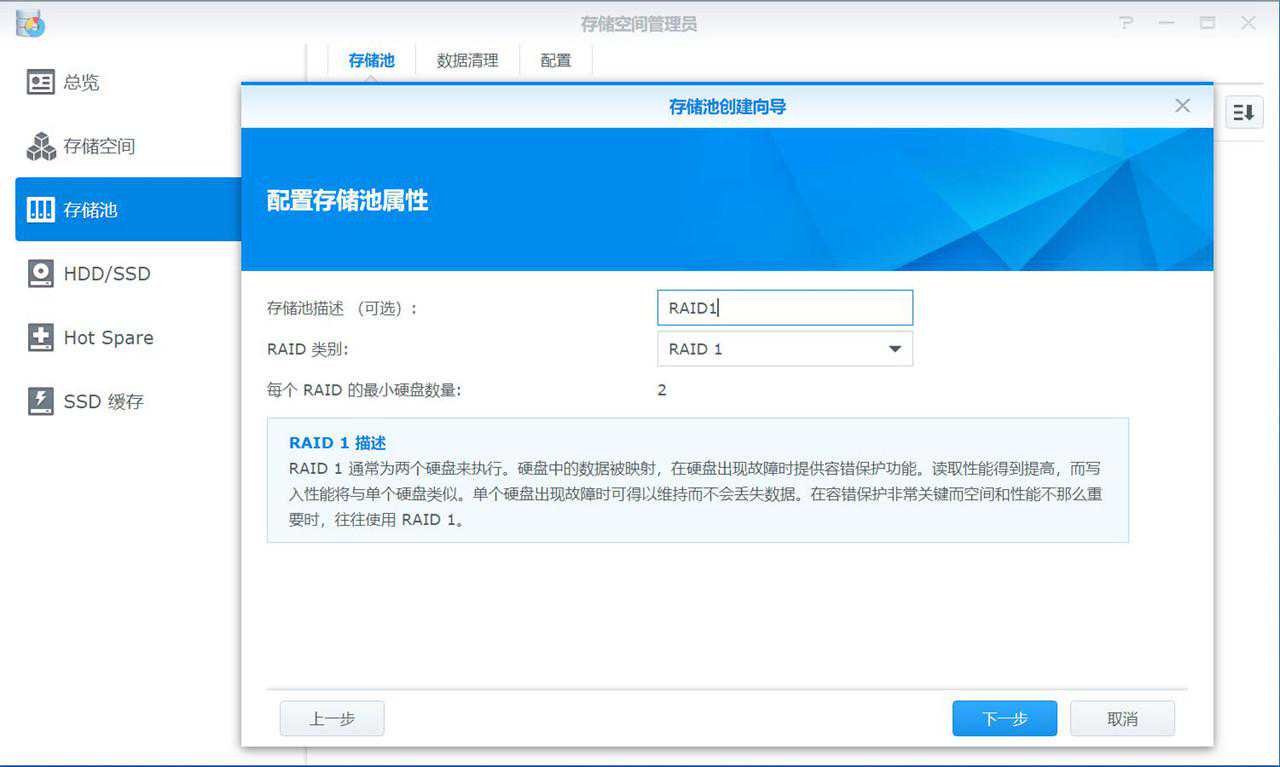Viewport: 1280px width, 767px height.
Task: Maximize the 存储空间管理员 window
Action: (1208, 23)
